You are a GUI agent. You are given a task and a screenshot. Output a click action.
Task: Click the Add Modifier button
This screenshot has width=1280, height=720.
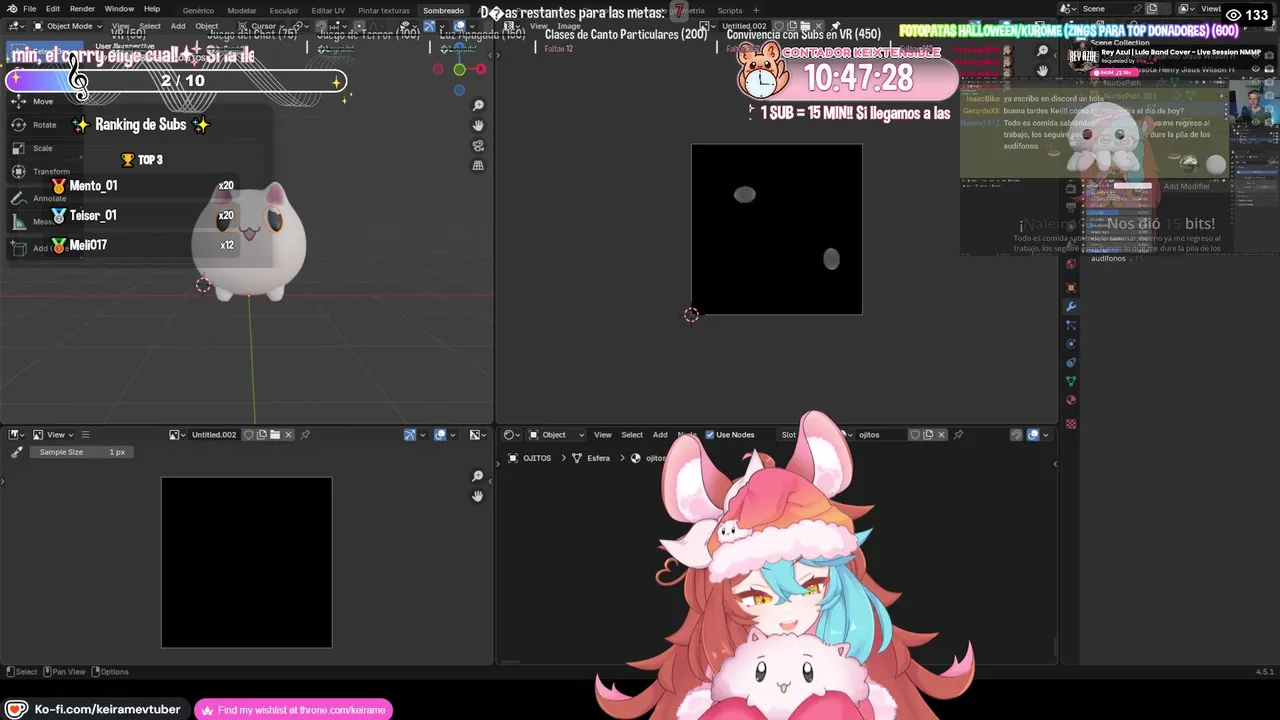(1186, 186)
